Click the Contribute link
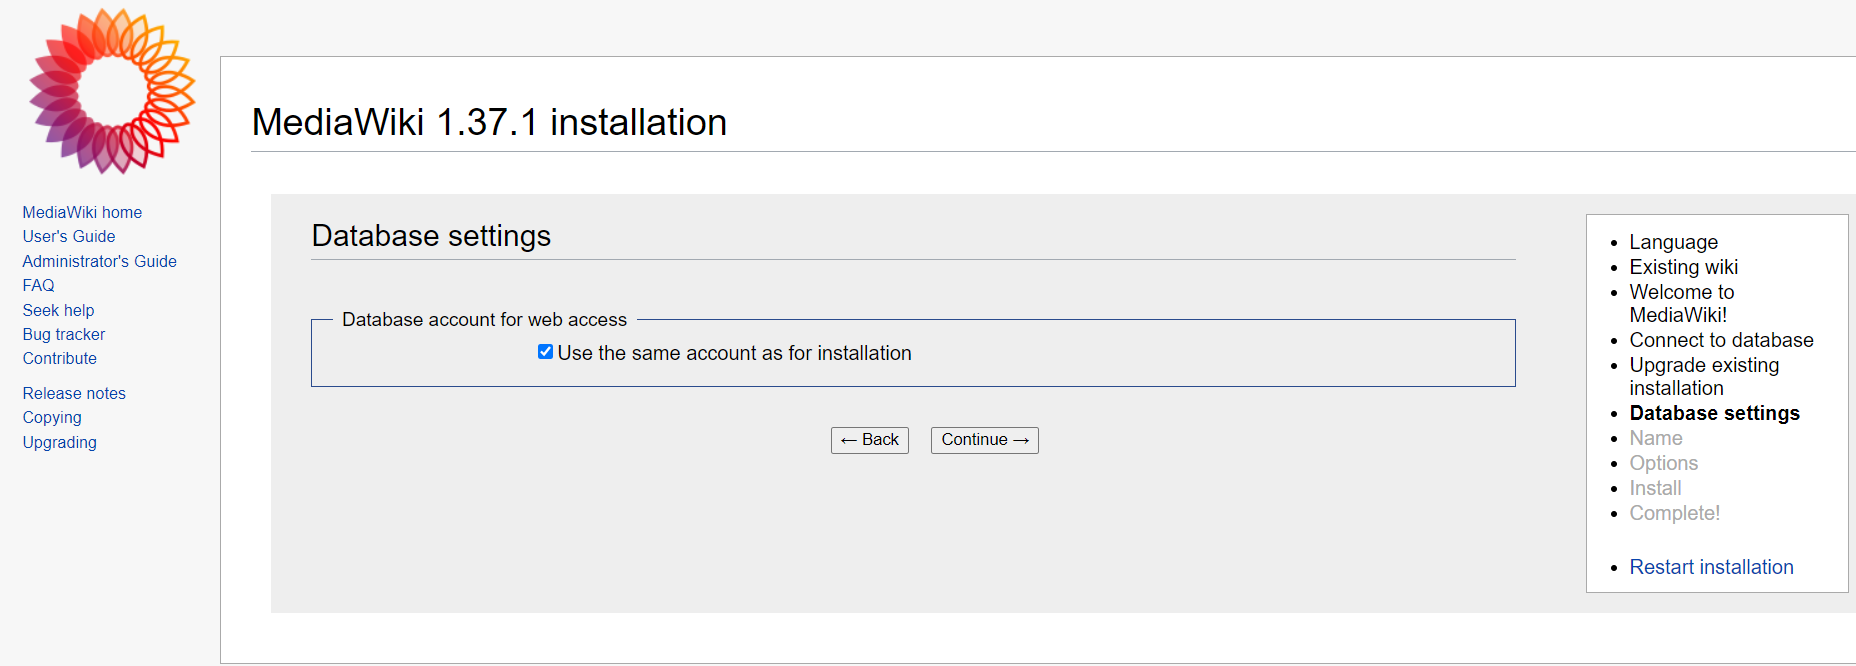Image resolution: width=1856 pixels, height=666 pixels. point(60,358)
